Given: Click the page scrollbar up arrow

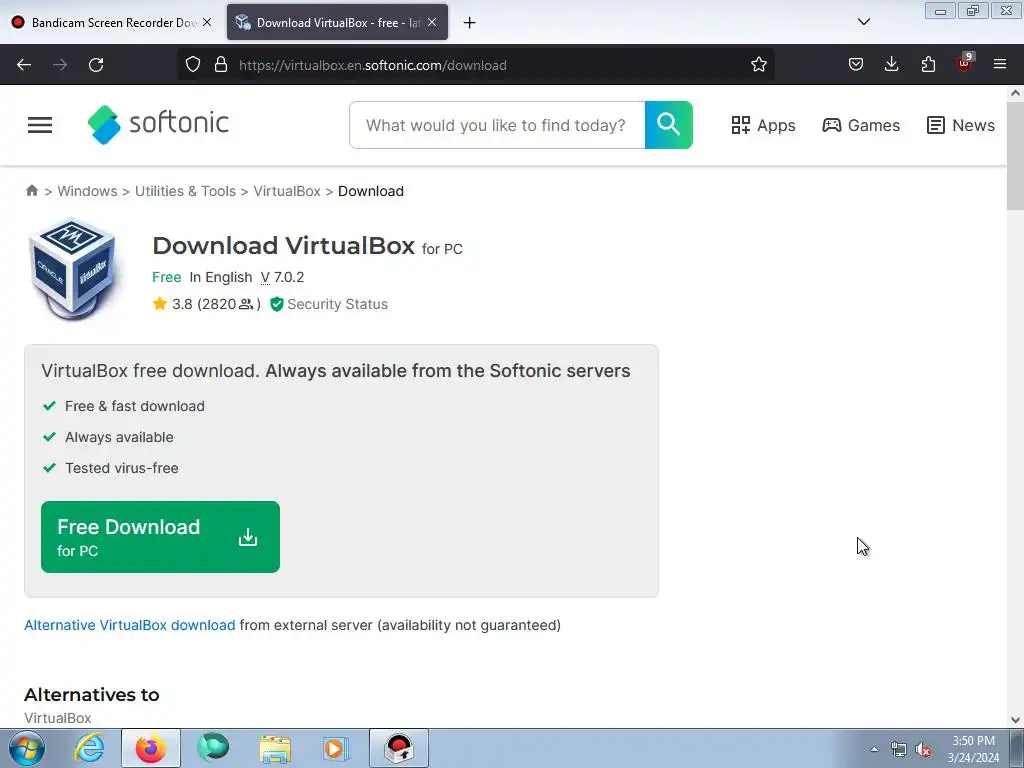Looking at the screenshot, I should pyautogui.click(x=1015, y=93).
